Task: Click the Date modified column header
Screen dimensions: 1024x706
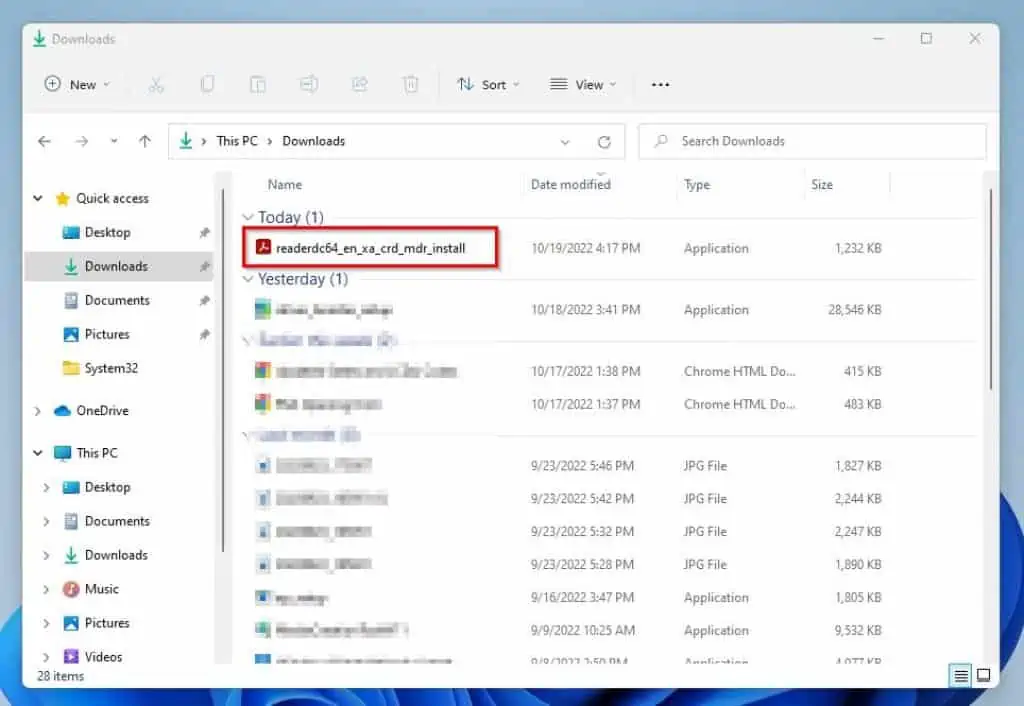Action: (x=570, y=184)
